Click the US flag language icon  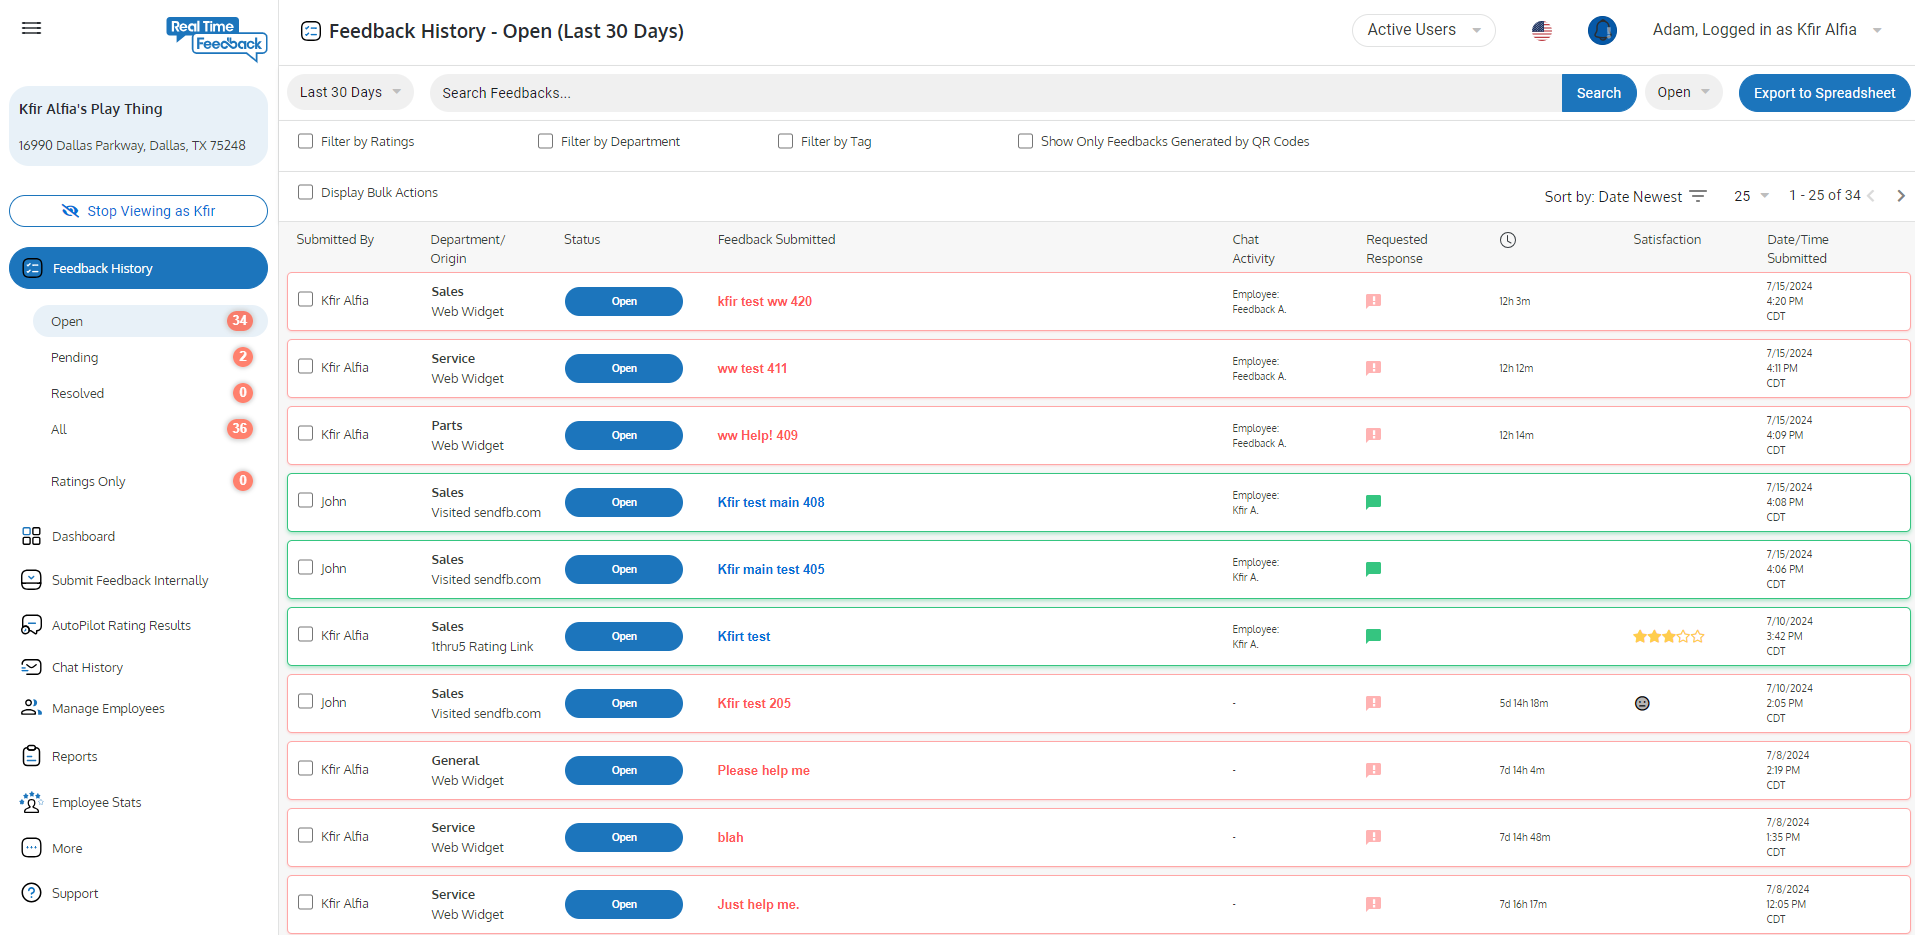click(1541, 31)
